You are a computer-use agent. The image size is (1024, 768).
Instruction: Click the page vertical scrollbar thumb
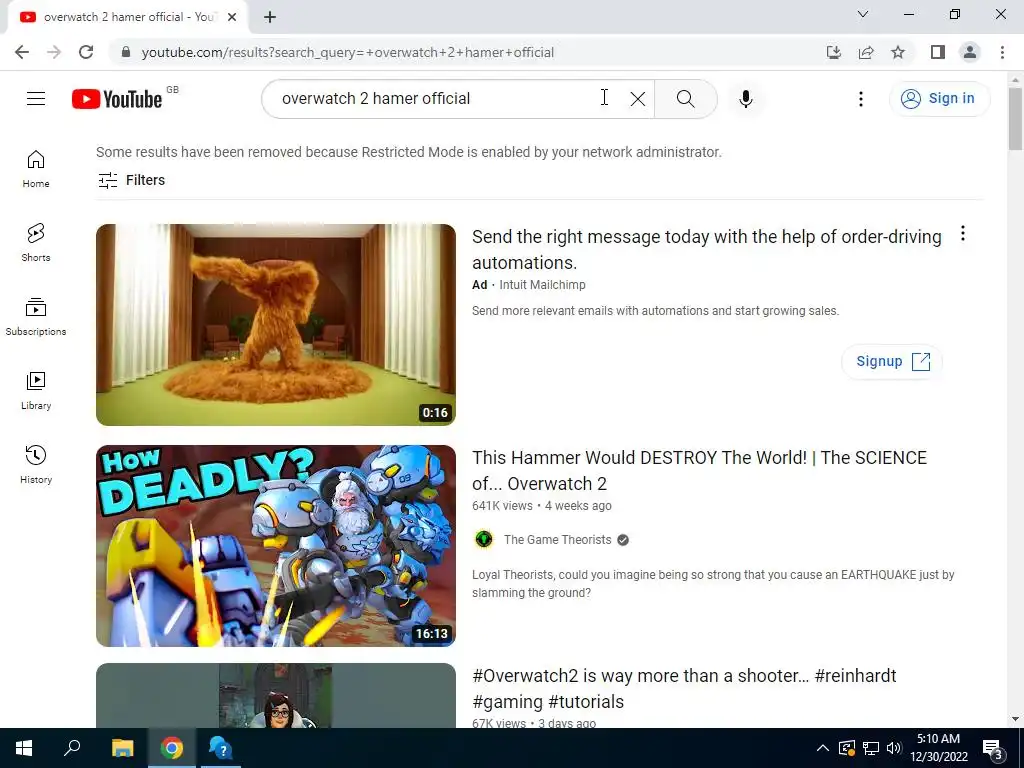tap(1015, 118)
